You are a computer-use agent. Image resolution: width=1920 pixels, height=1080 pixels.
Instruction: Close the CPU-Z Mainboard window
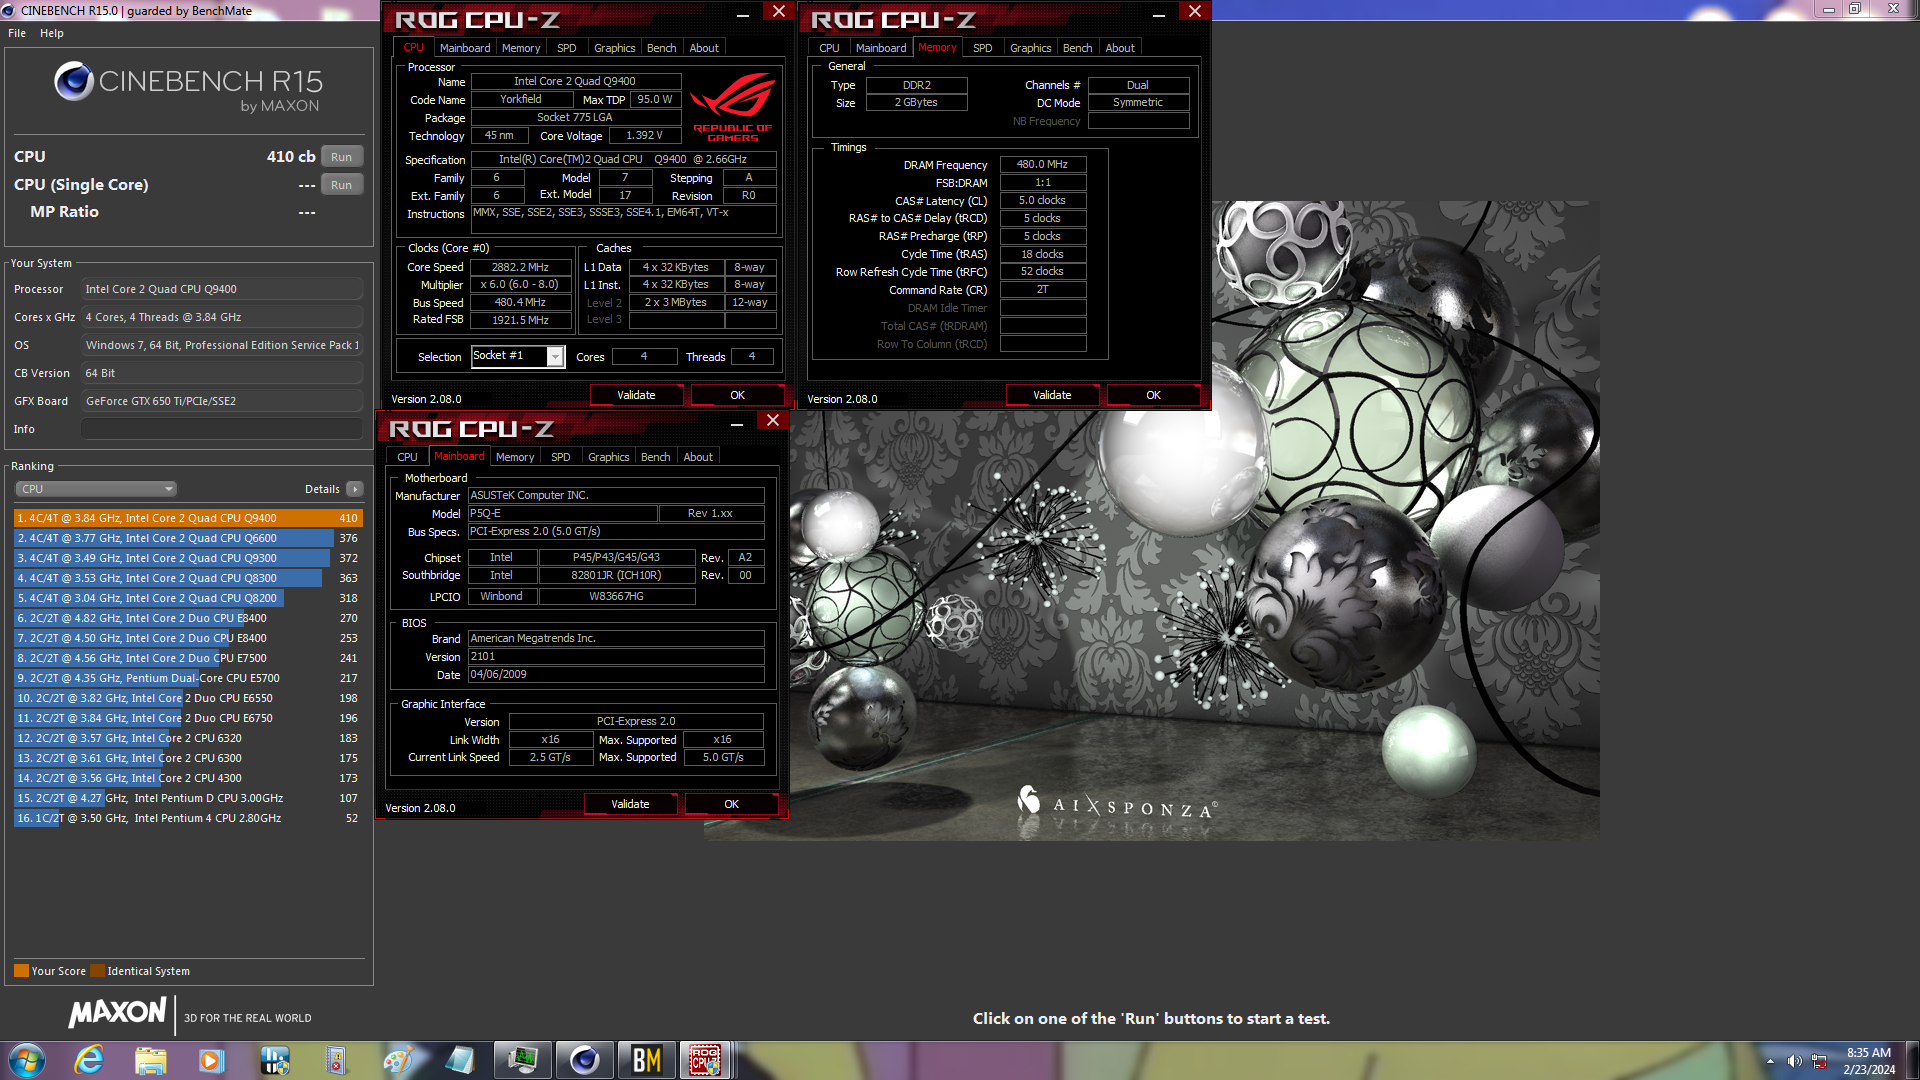point(772,421)
